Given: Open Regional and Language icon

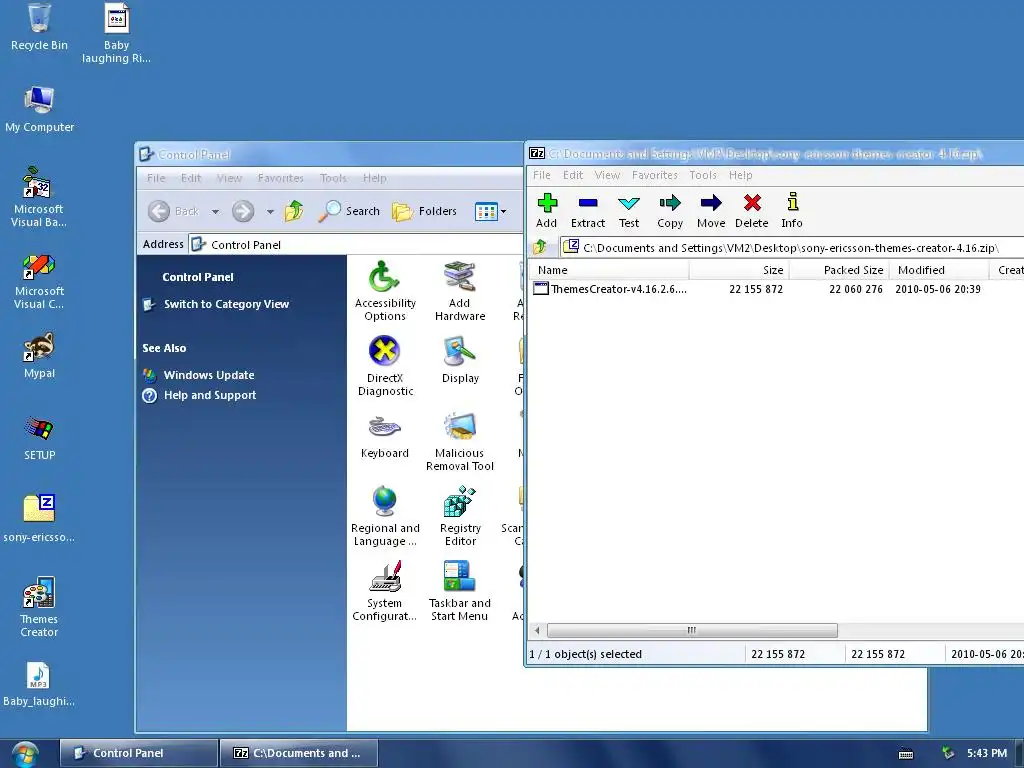Looking at the screenshot, I should [x=385, y=517].
